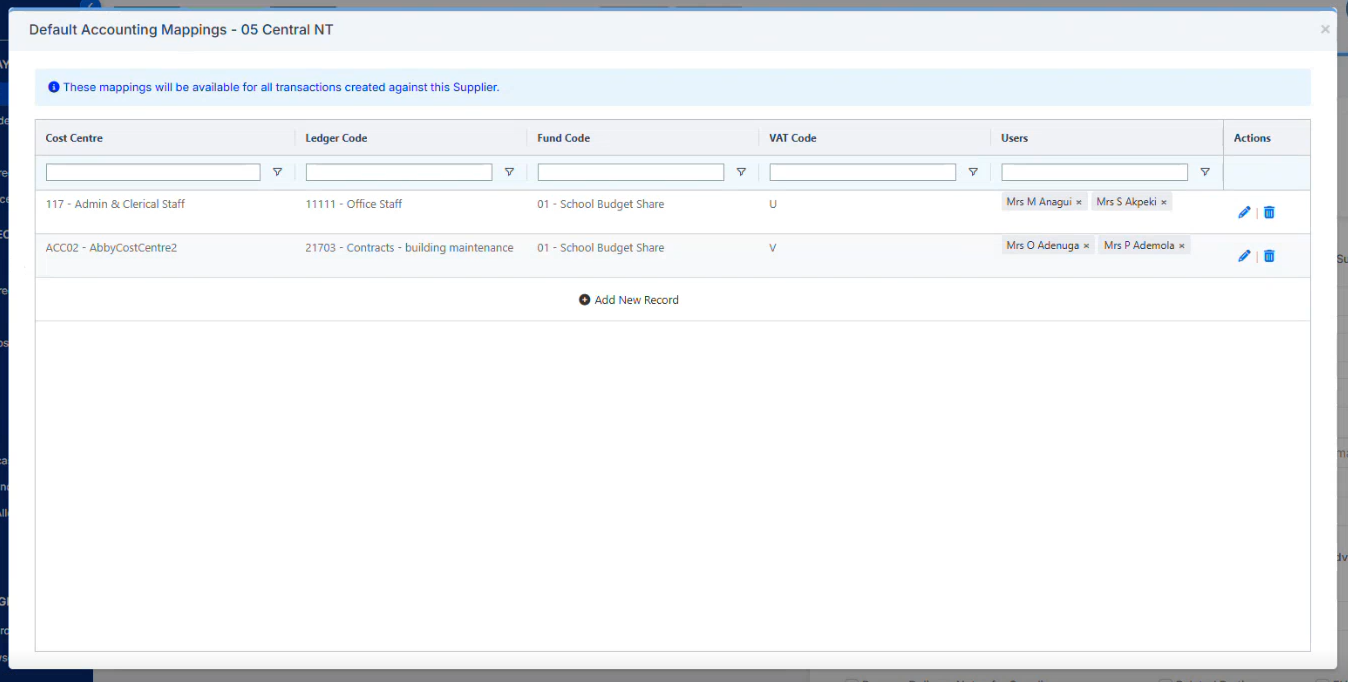Screen dimensions: 1348x682
Task: Focus the Cost Centre filter input
Action: pos(153,172)
